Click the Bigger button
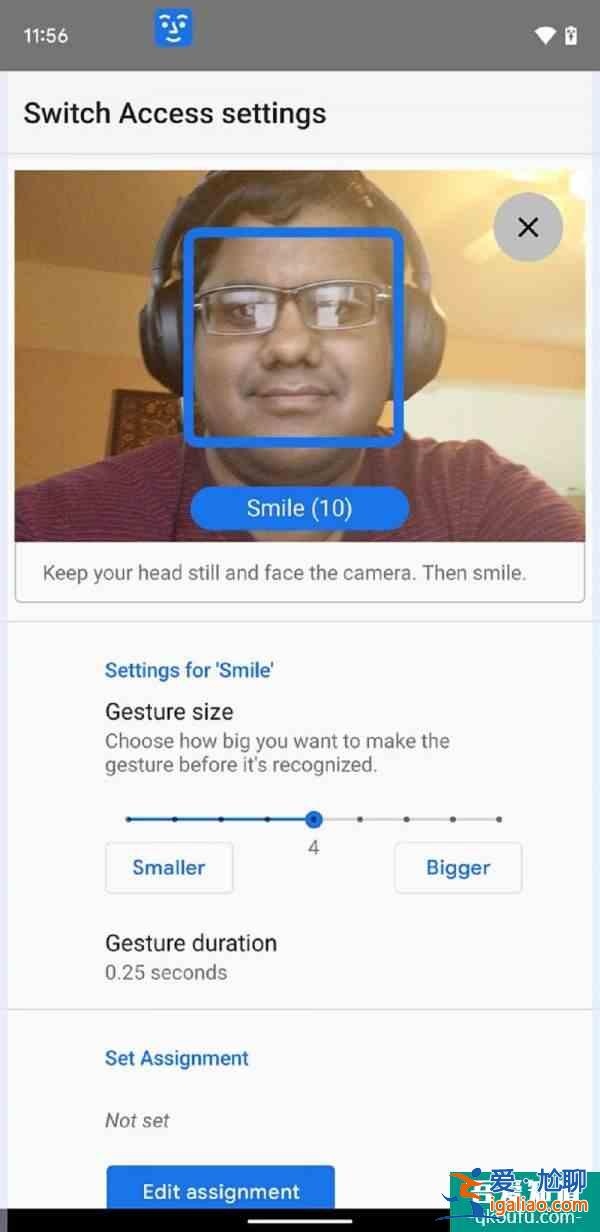 click(x=458, y=867)
